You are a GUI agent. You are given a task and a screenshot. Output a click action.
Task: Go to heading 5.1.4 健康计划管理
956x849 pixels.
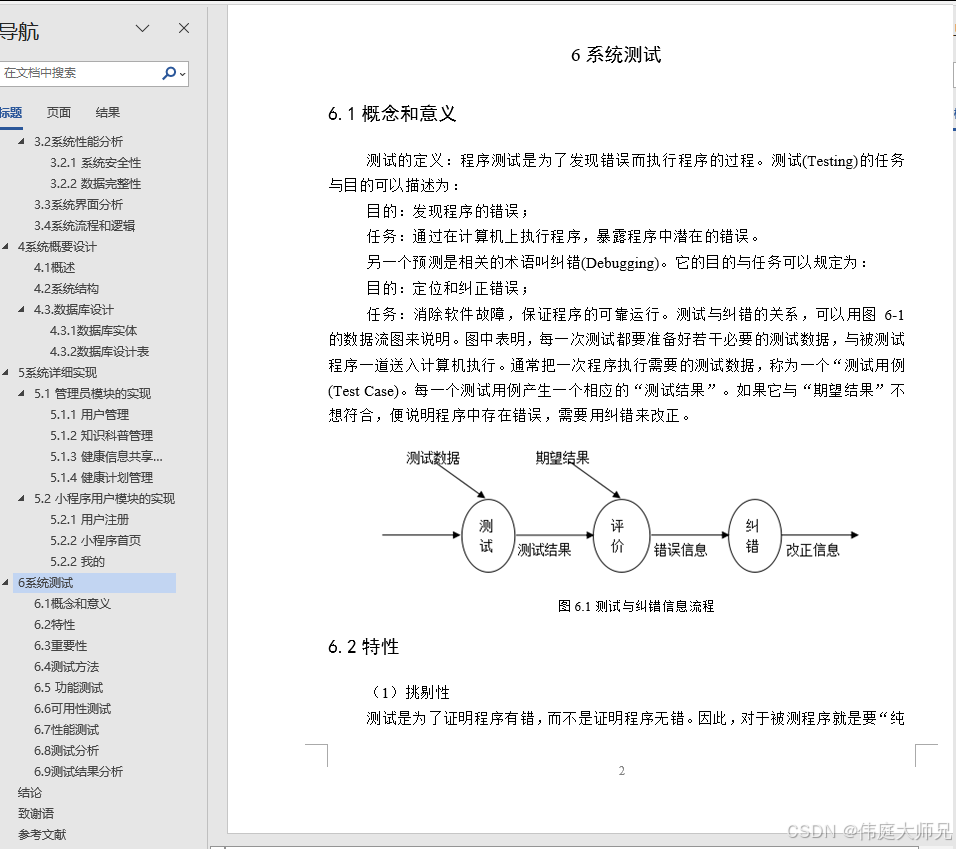click(x=101, y=478)
